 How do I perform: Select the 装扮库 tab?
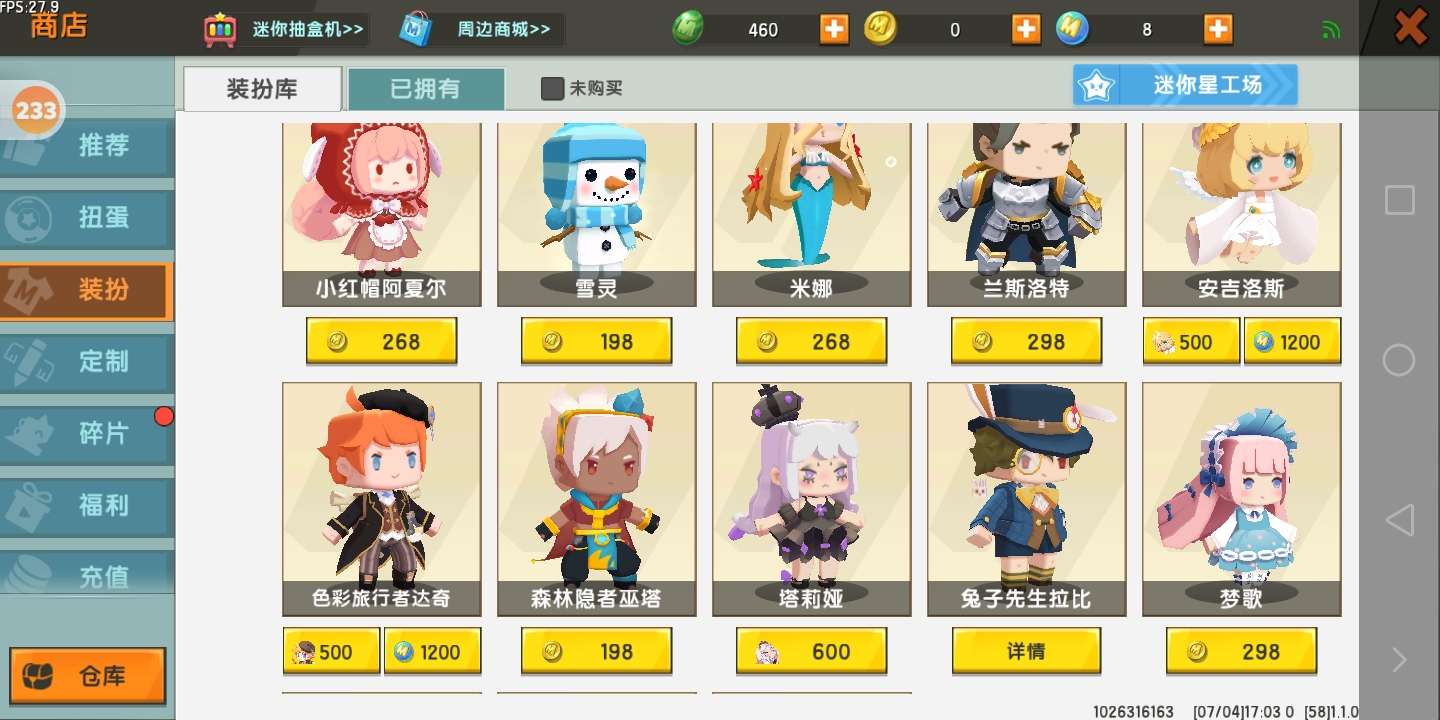(x=262, y=88)
